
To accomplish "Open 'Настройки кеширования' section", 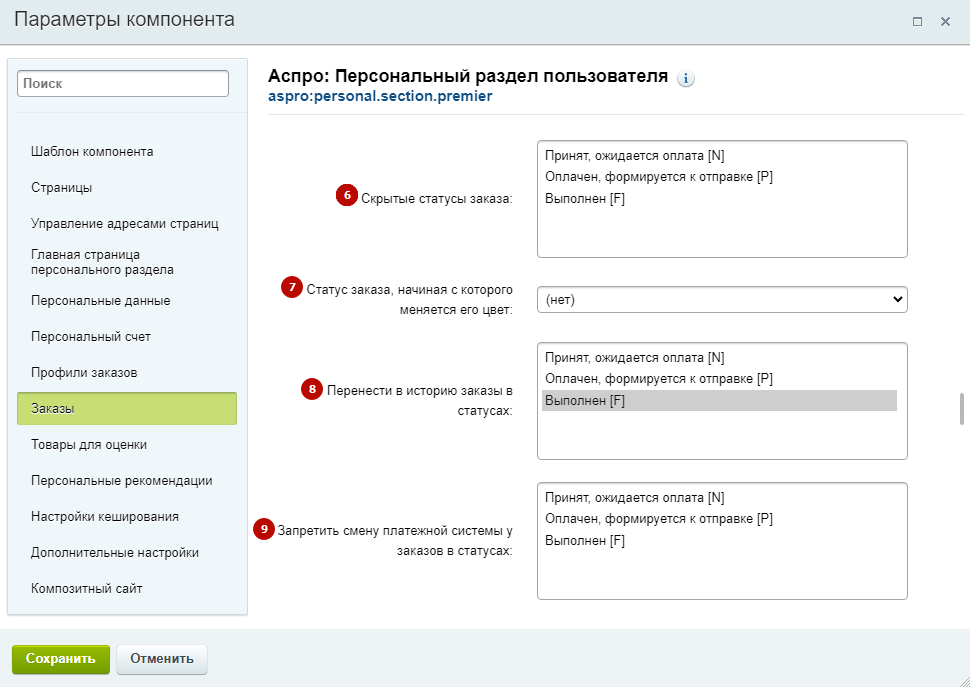I will 105,516.
